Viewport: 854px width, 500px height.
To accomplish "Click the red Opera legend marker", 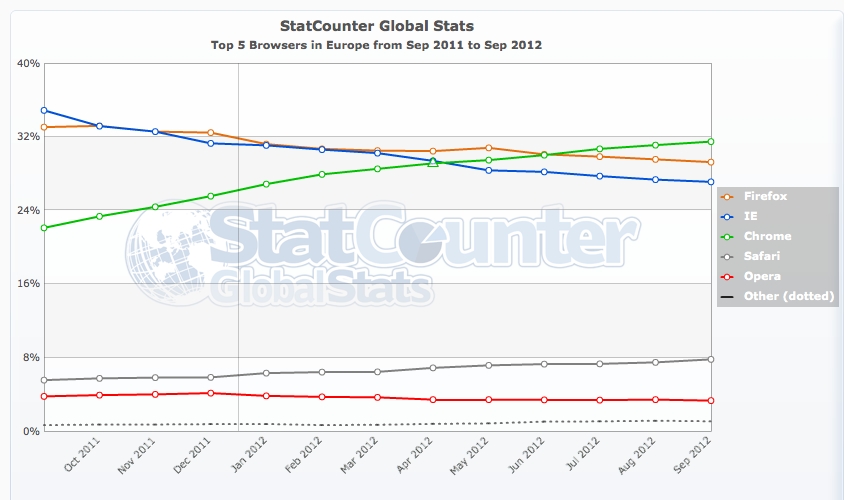I will [727, 276].
